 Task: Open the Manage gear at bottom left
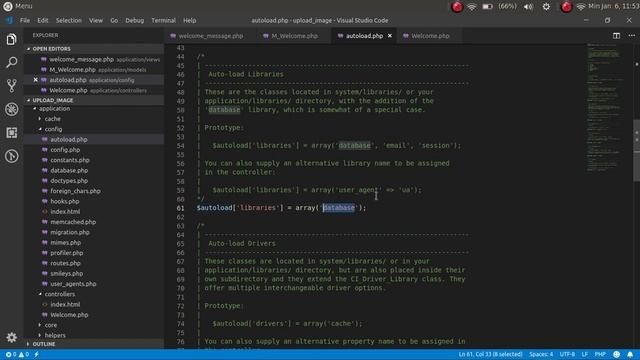tap(11, 337)
